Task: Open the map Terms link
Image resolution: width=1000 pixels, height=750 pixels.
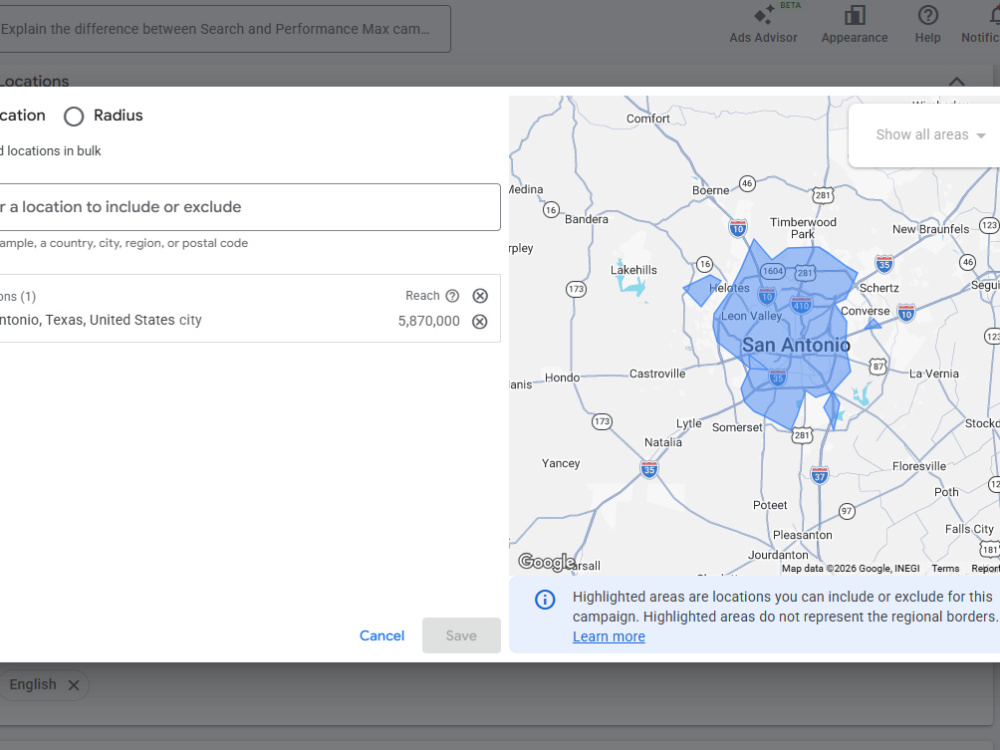Action: [x=945, y=568]
